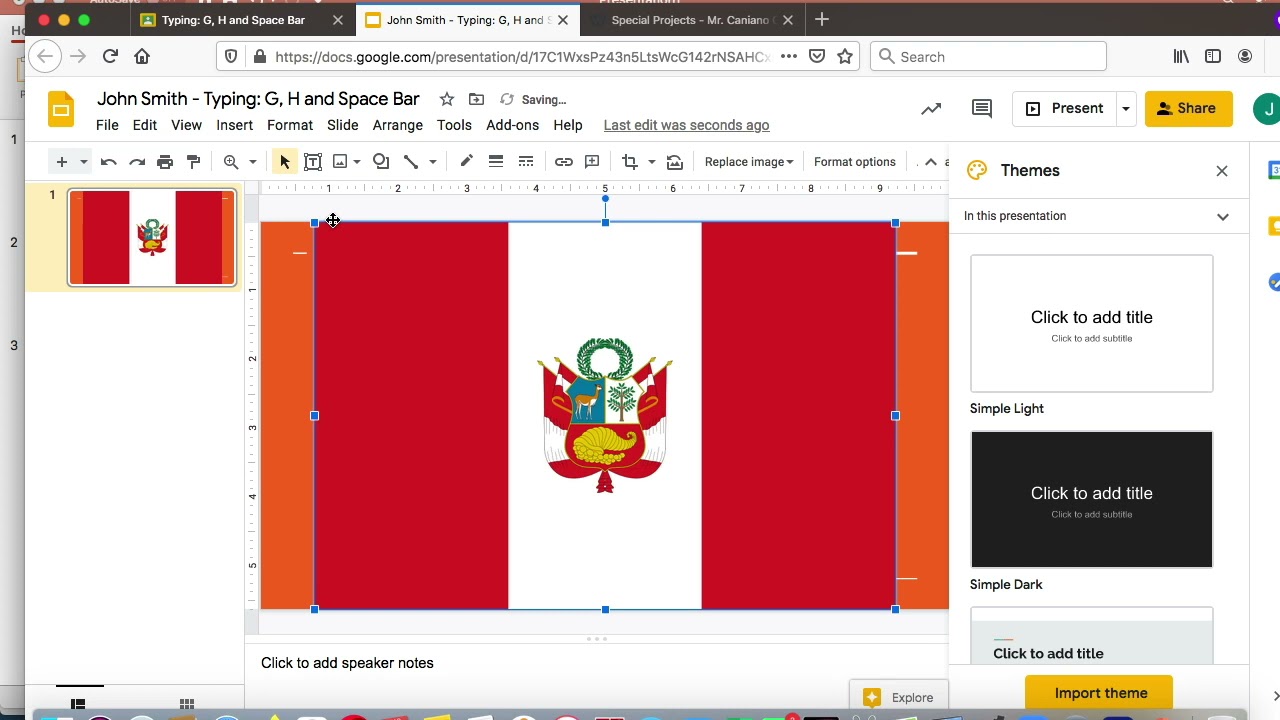Open Slides home logo
1280x720 pixels.
[61, 109]
